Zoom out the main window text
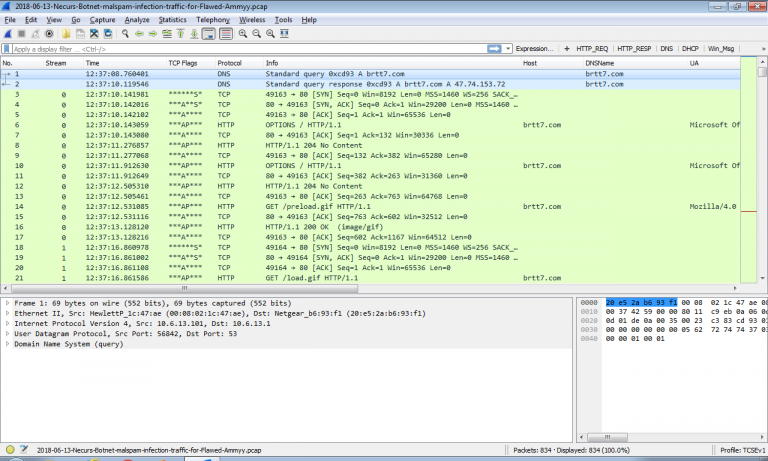Viewport: 768px width, 461px height. pyautogui.click(x=257, y=34)
